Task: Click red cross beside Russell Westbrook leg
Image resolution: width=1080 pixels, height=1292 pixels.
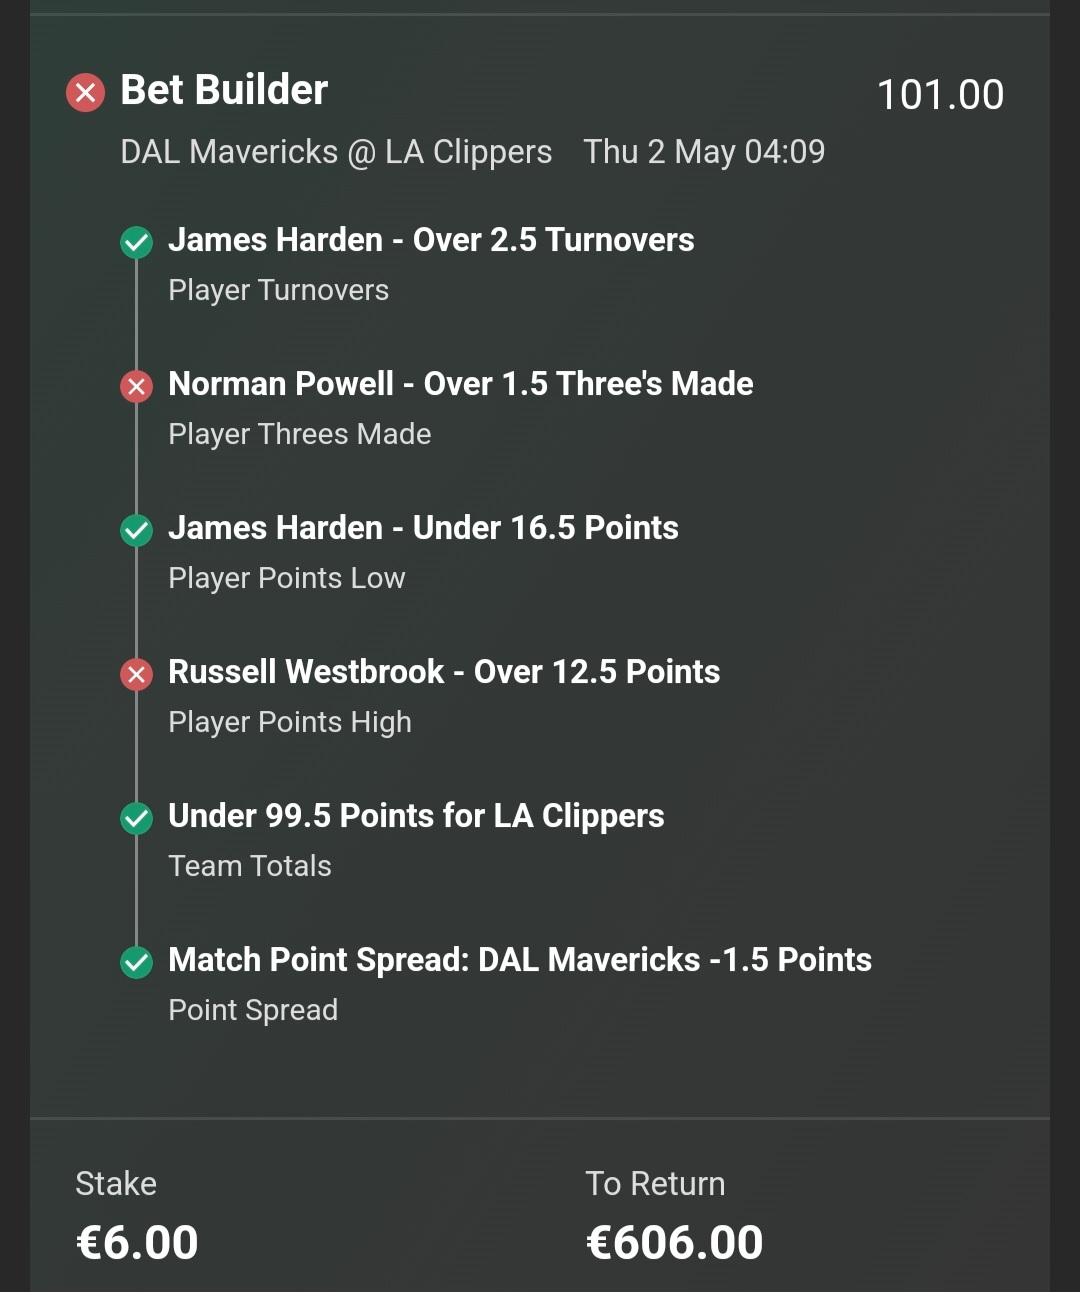Action: pyautogui.click(x=136, y=674)
